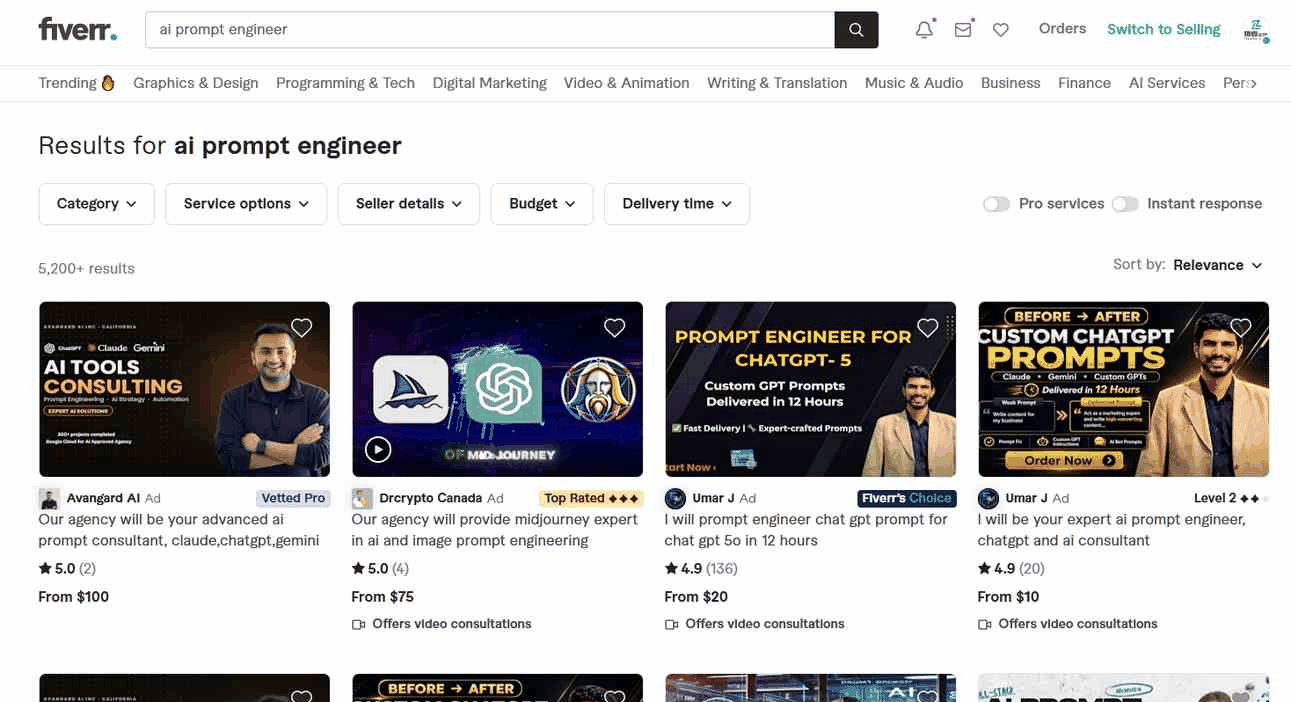Viewport: 1291px width, 702px height.
Task: Click the Fiverr logo
Action: tap(77, 29)
